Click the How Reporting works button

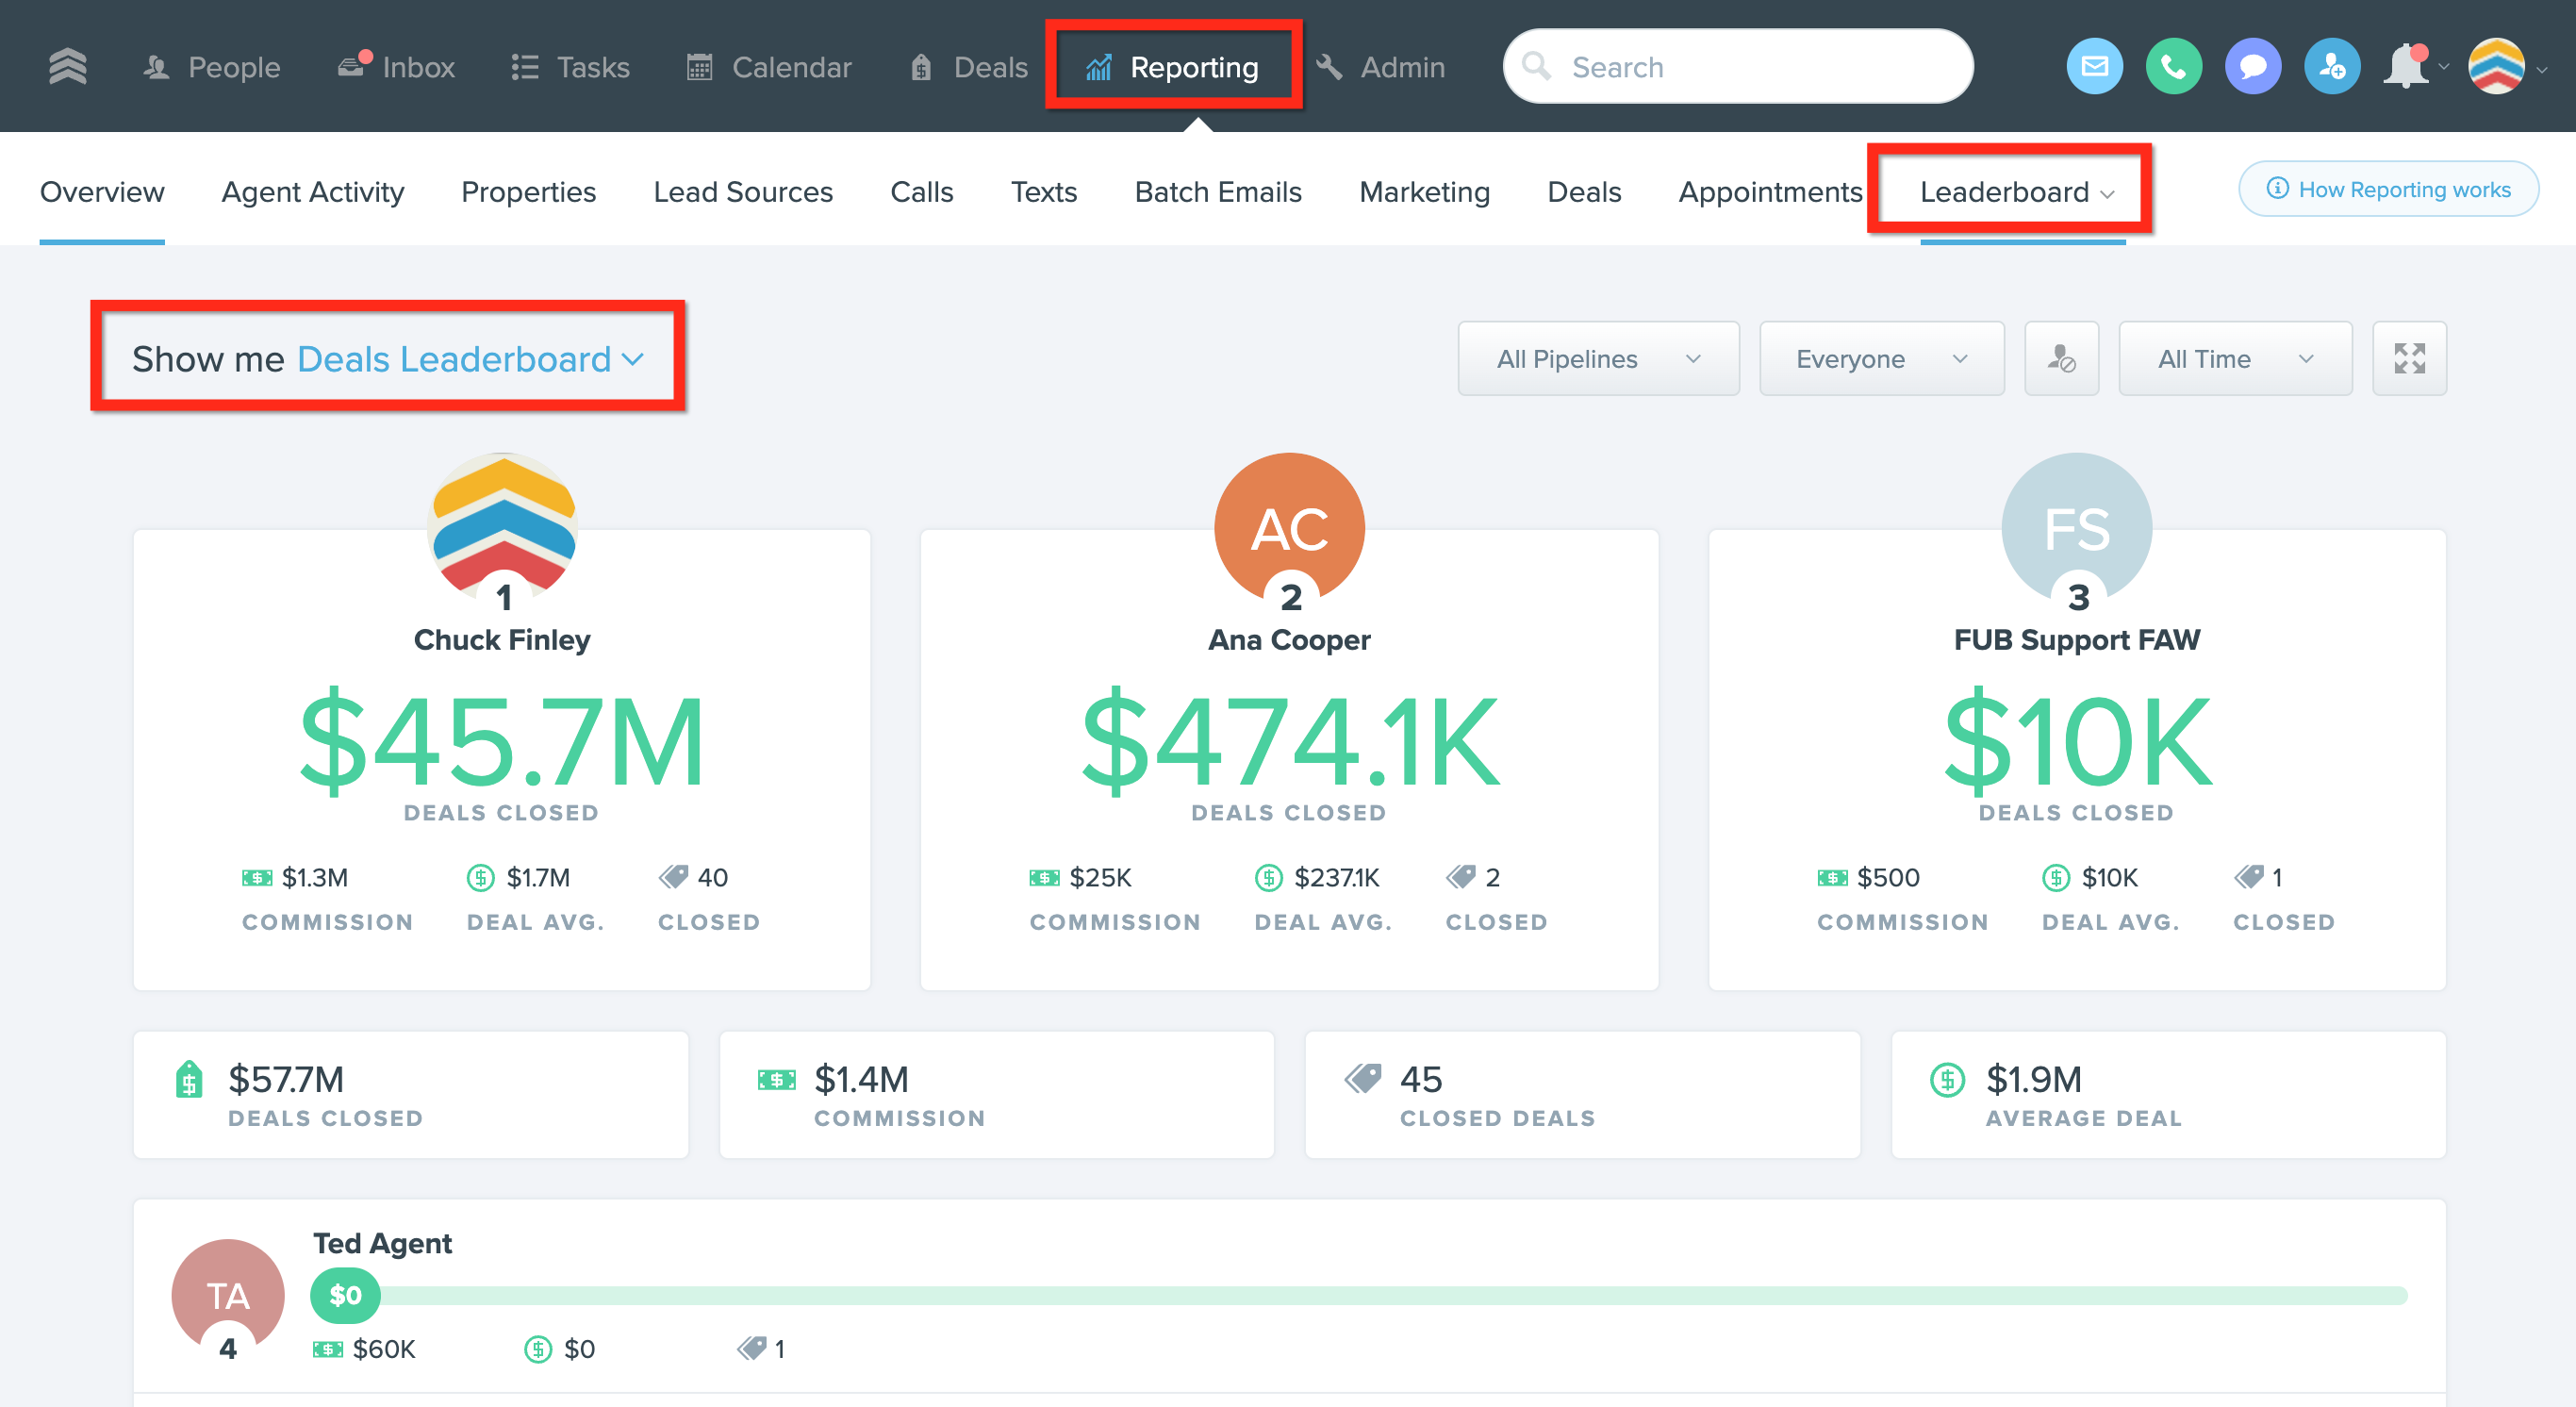pyautogui.click(x=2388, y=189)
